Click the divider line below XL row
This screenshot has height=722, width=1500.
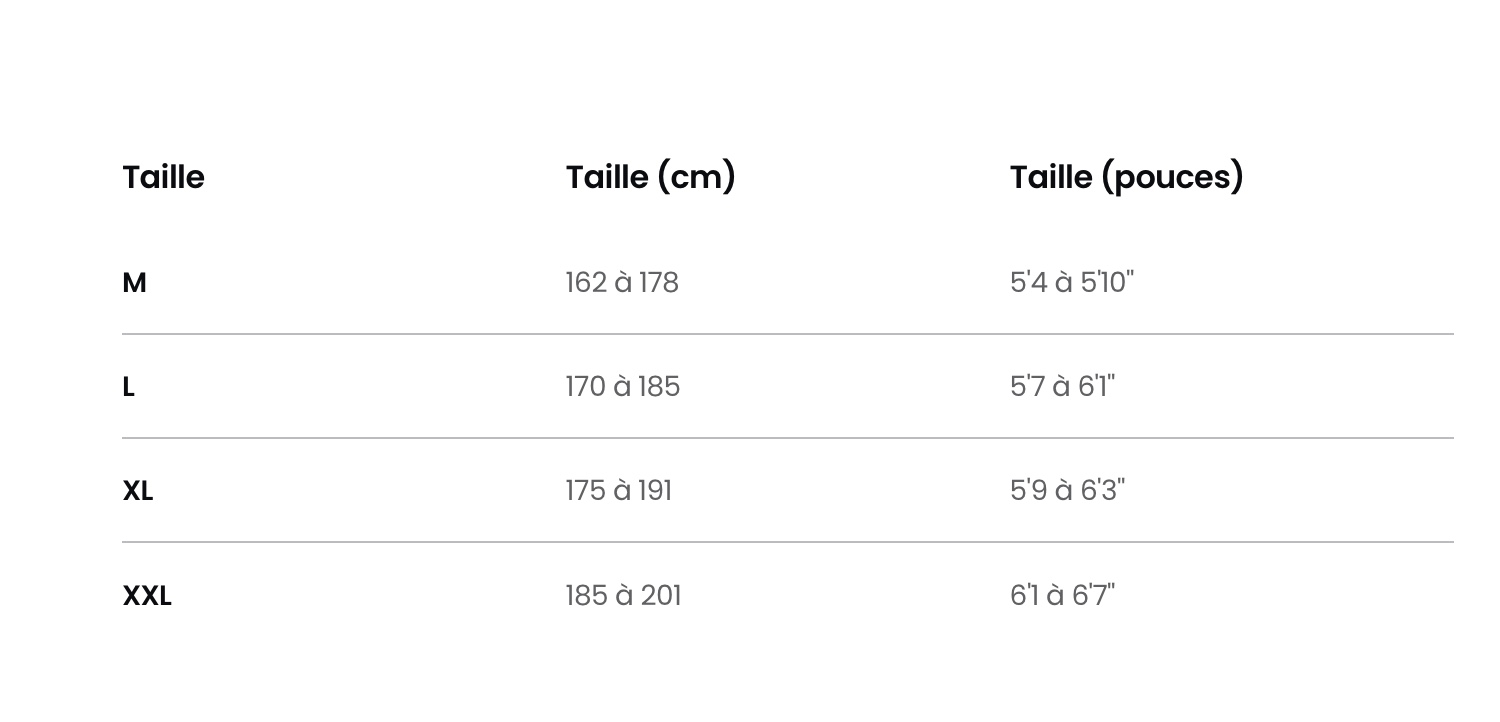(x=788, y=542)
